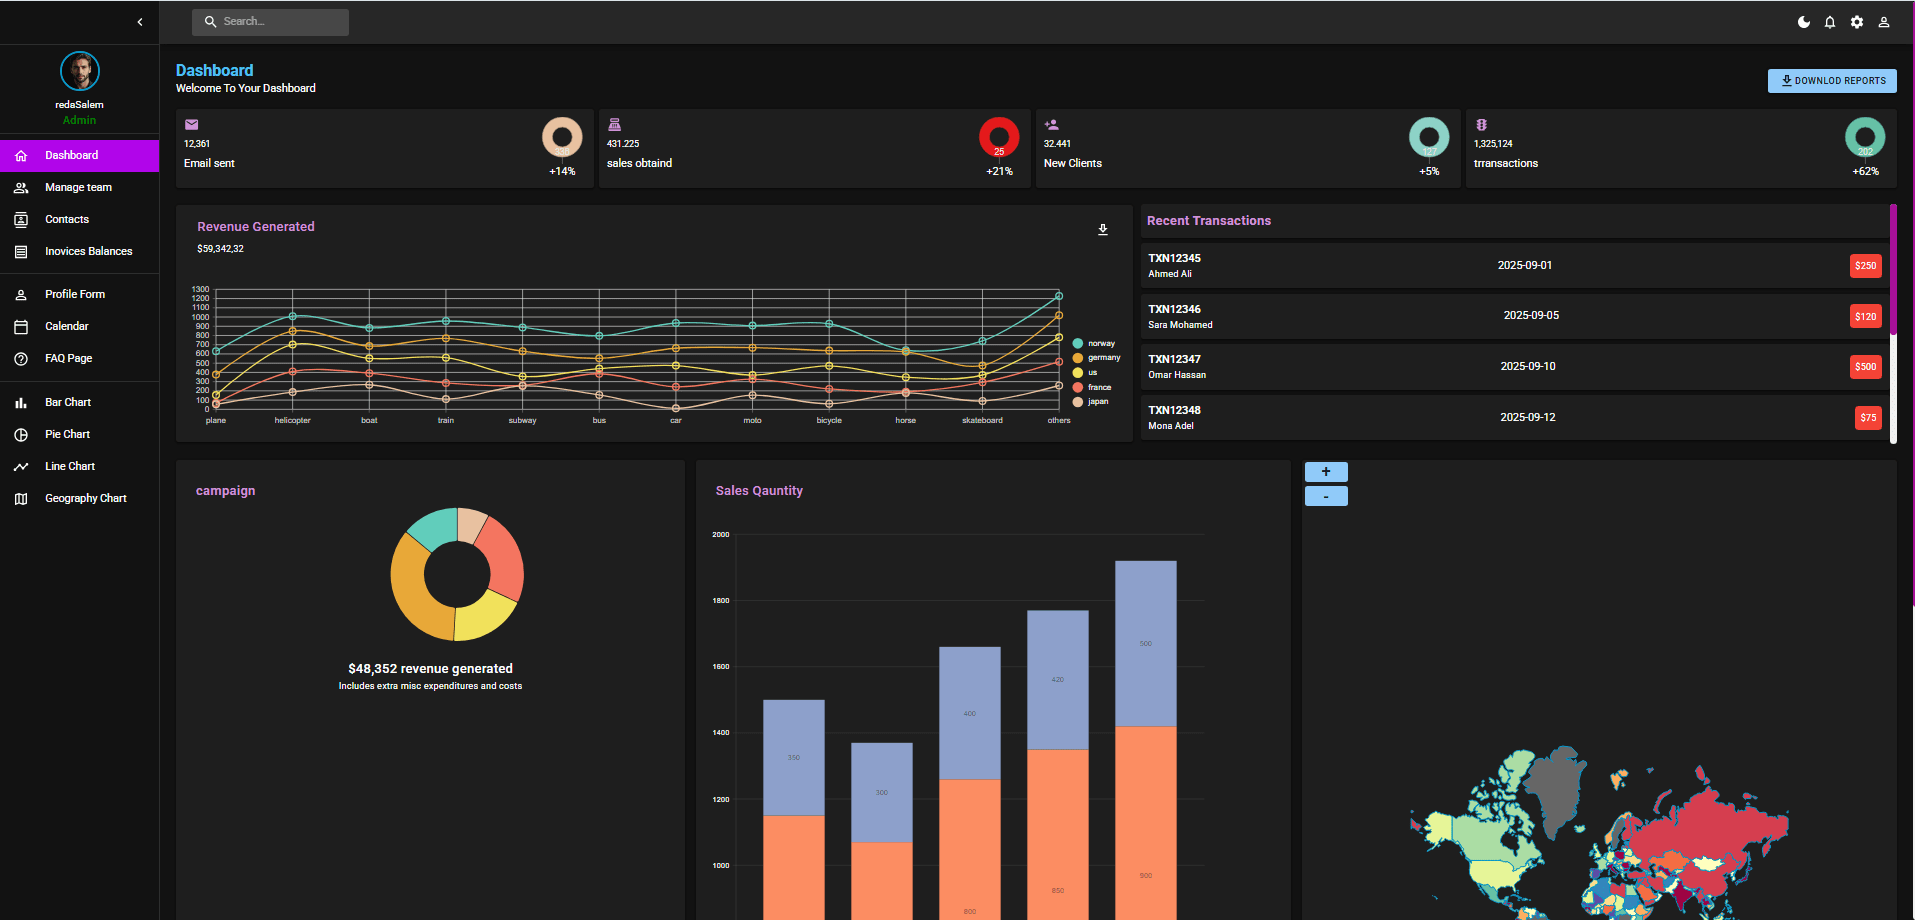Open the Line Chart page

coord(69,466)
